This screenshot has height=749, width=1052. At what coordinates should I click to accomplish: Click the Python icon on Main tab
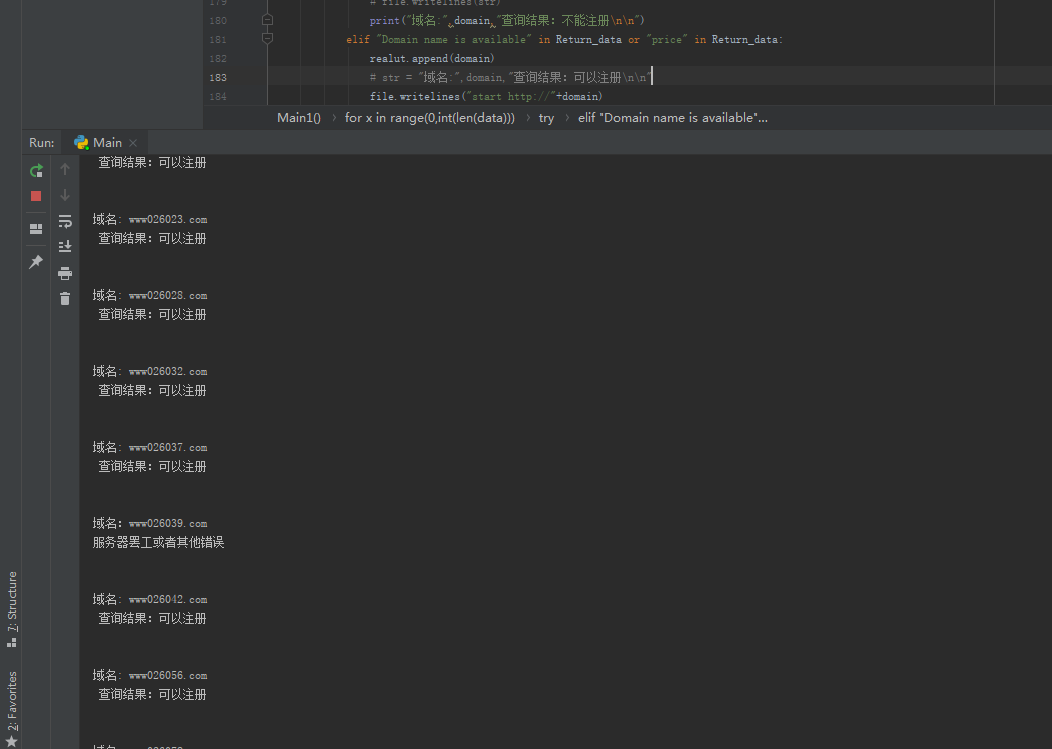(x=81, y=142)
